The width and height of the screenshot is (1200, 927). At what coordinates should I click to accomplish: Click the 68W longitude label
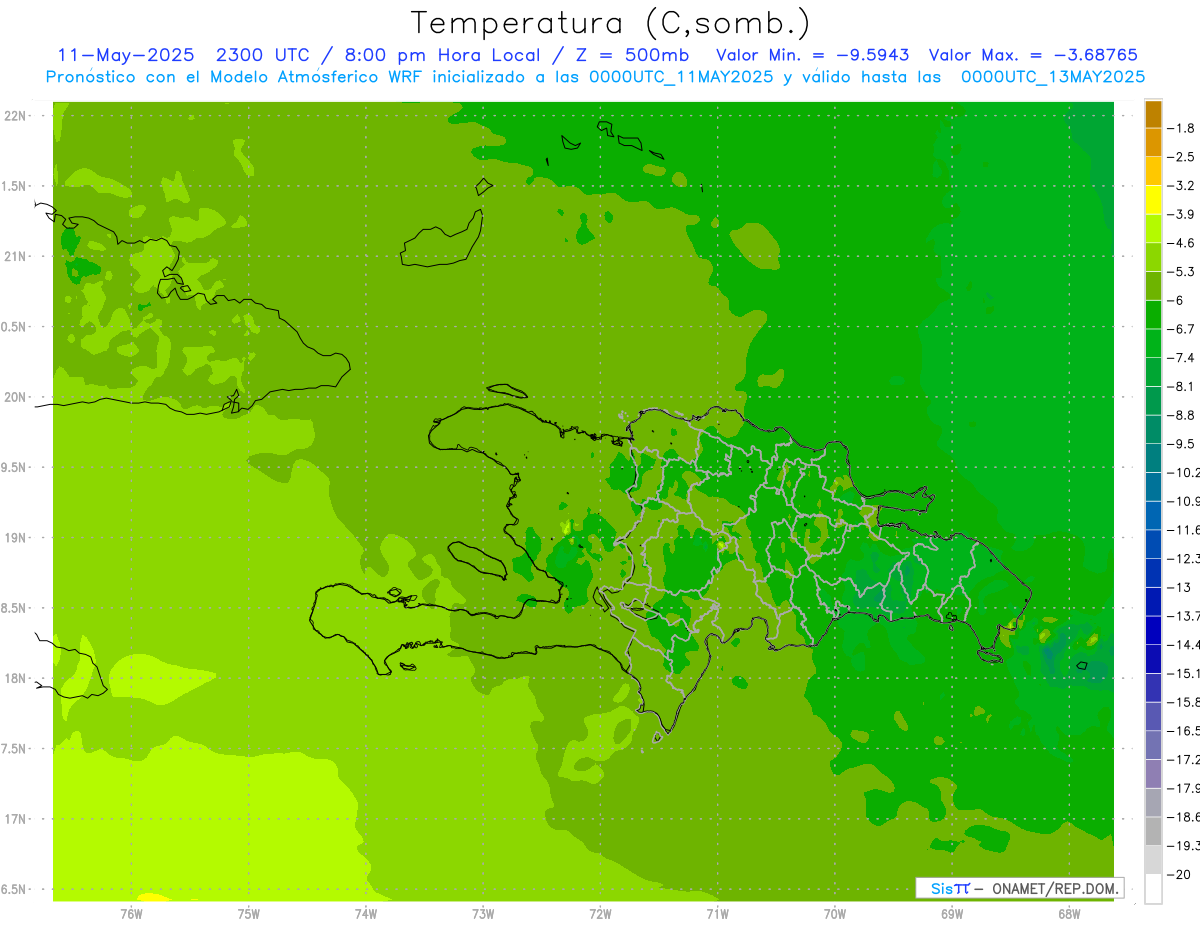pos(1068,913)
